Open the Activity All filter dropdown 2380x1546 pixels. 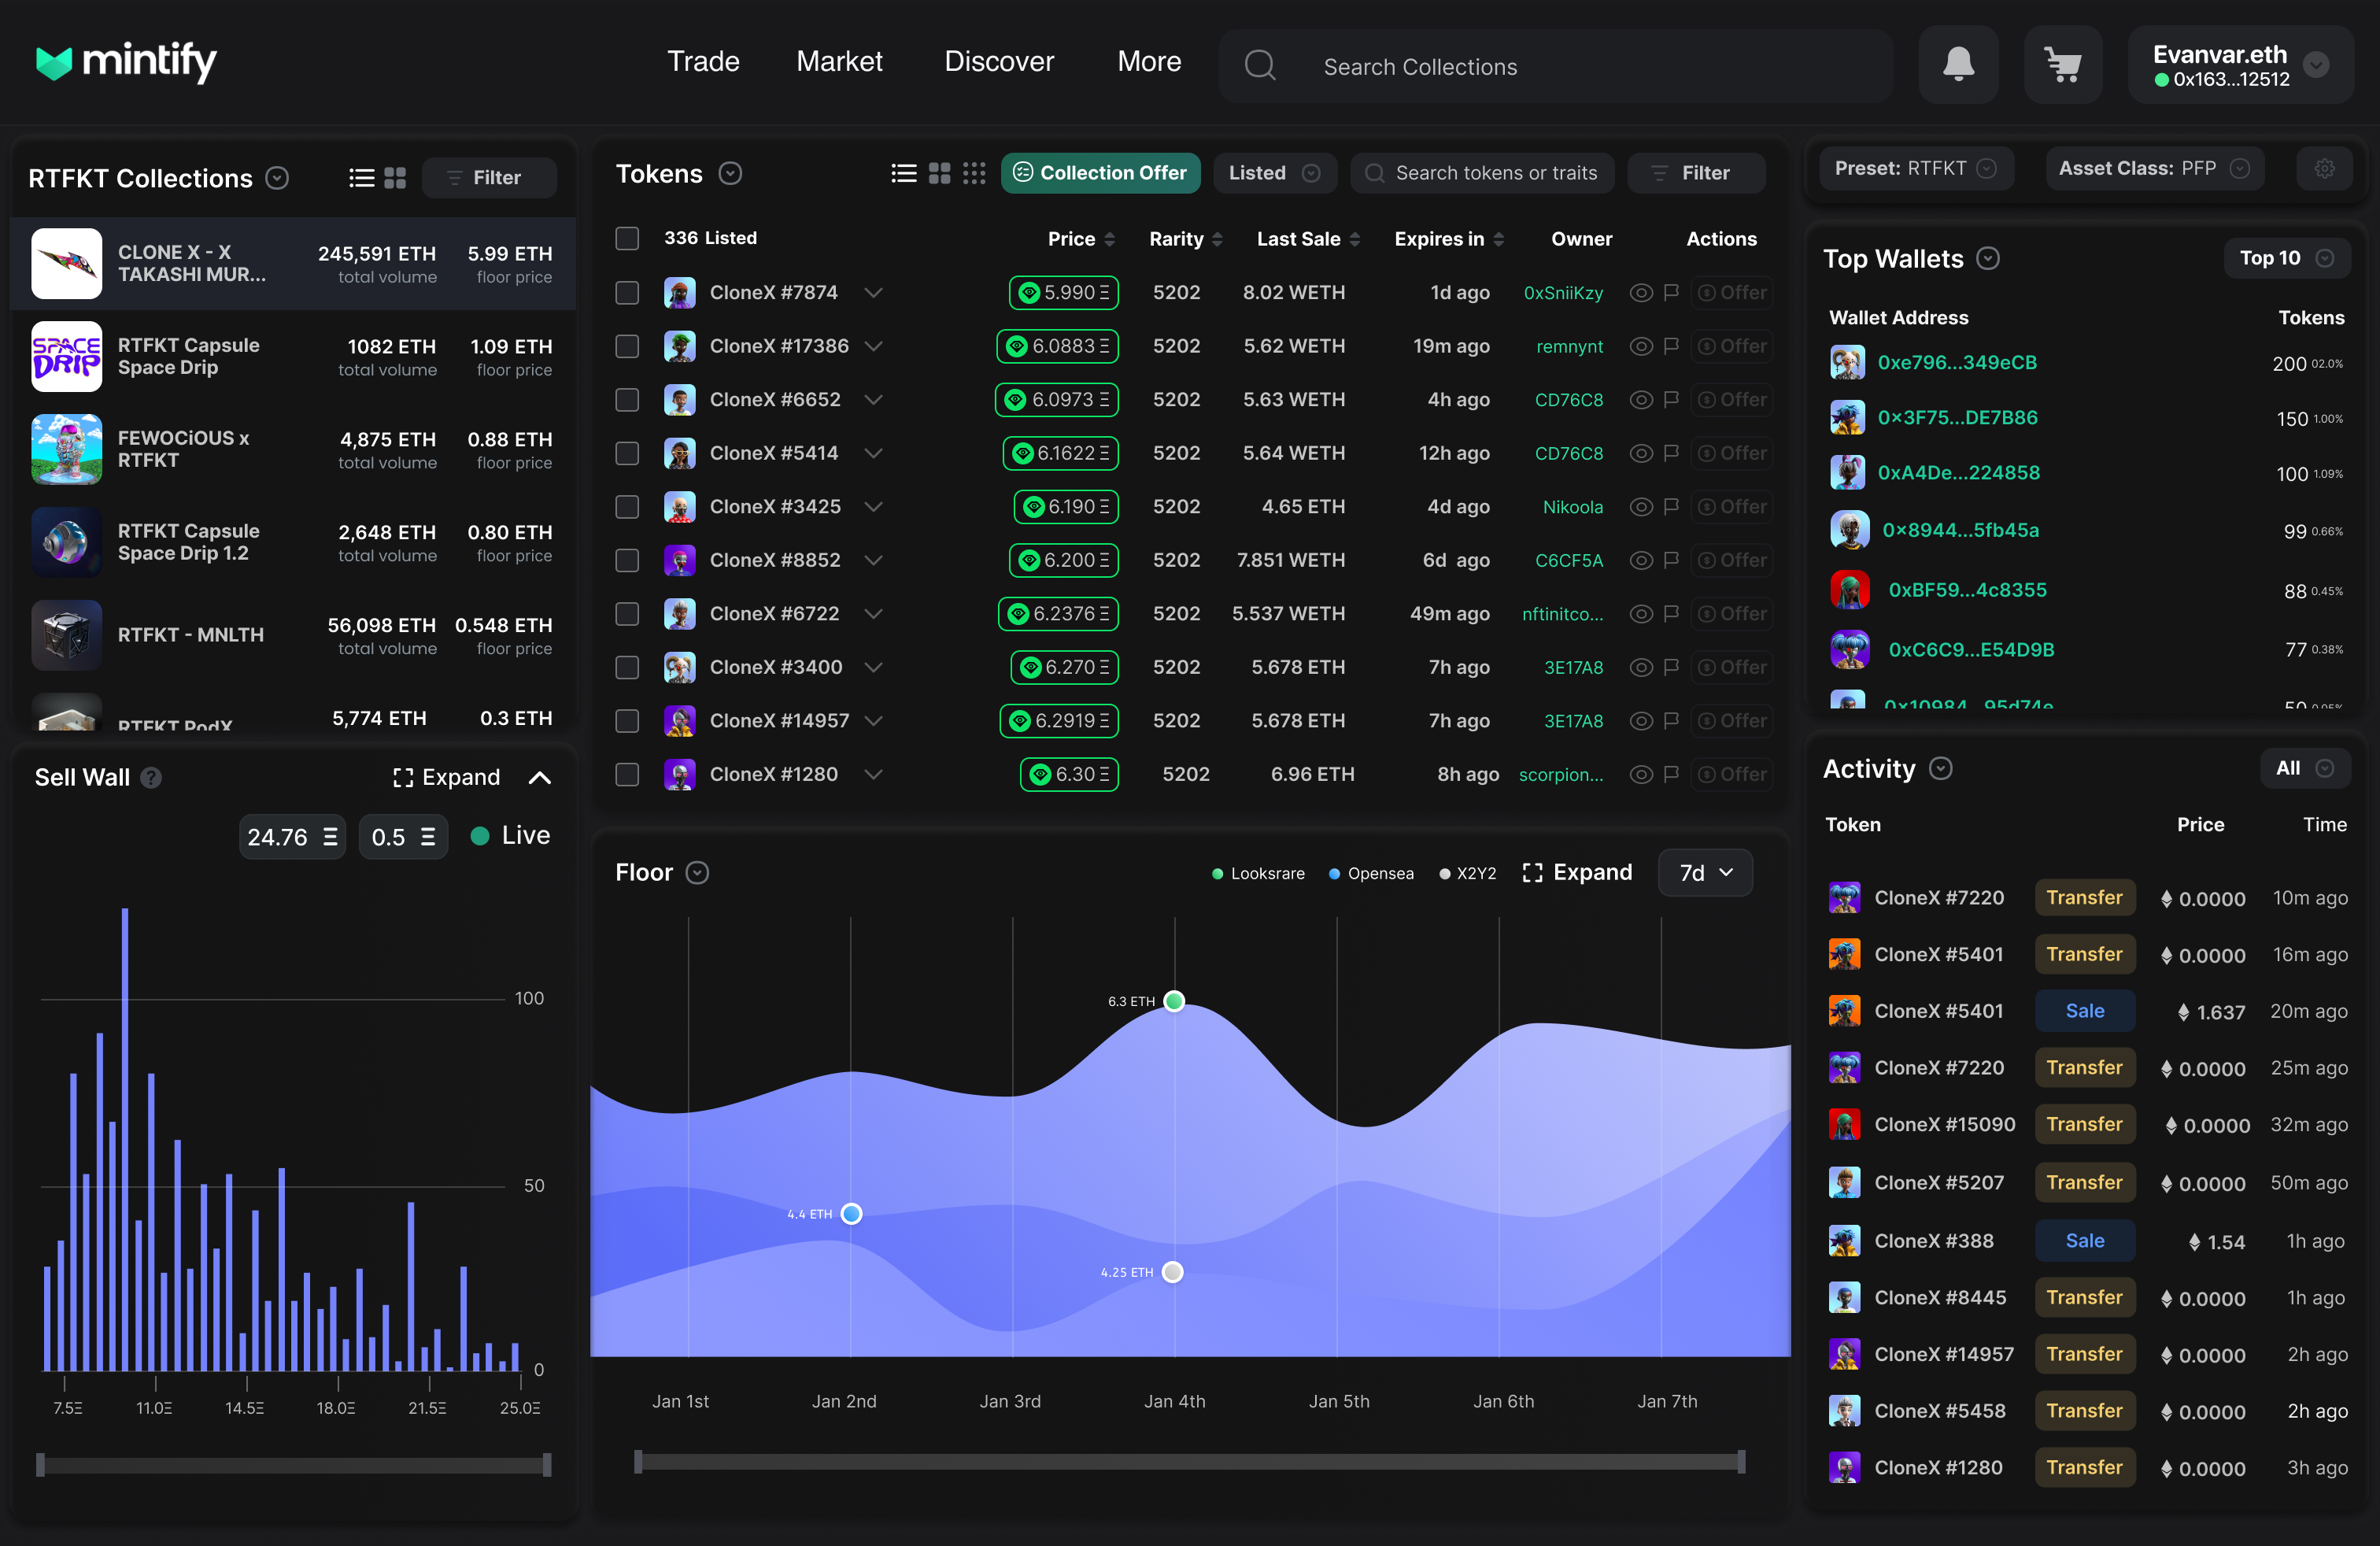click(x=2305, y=768)
